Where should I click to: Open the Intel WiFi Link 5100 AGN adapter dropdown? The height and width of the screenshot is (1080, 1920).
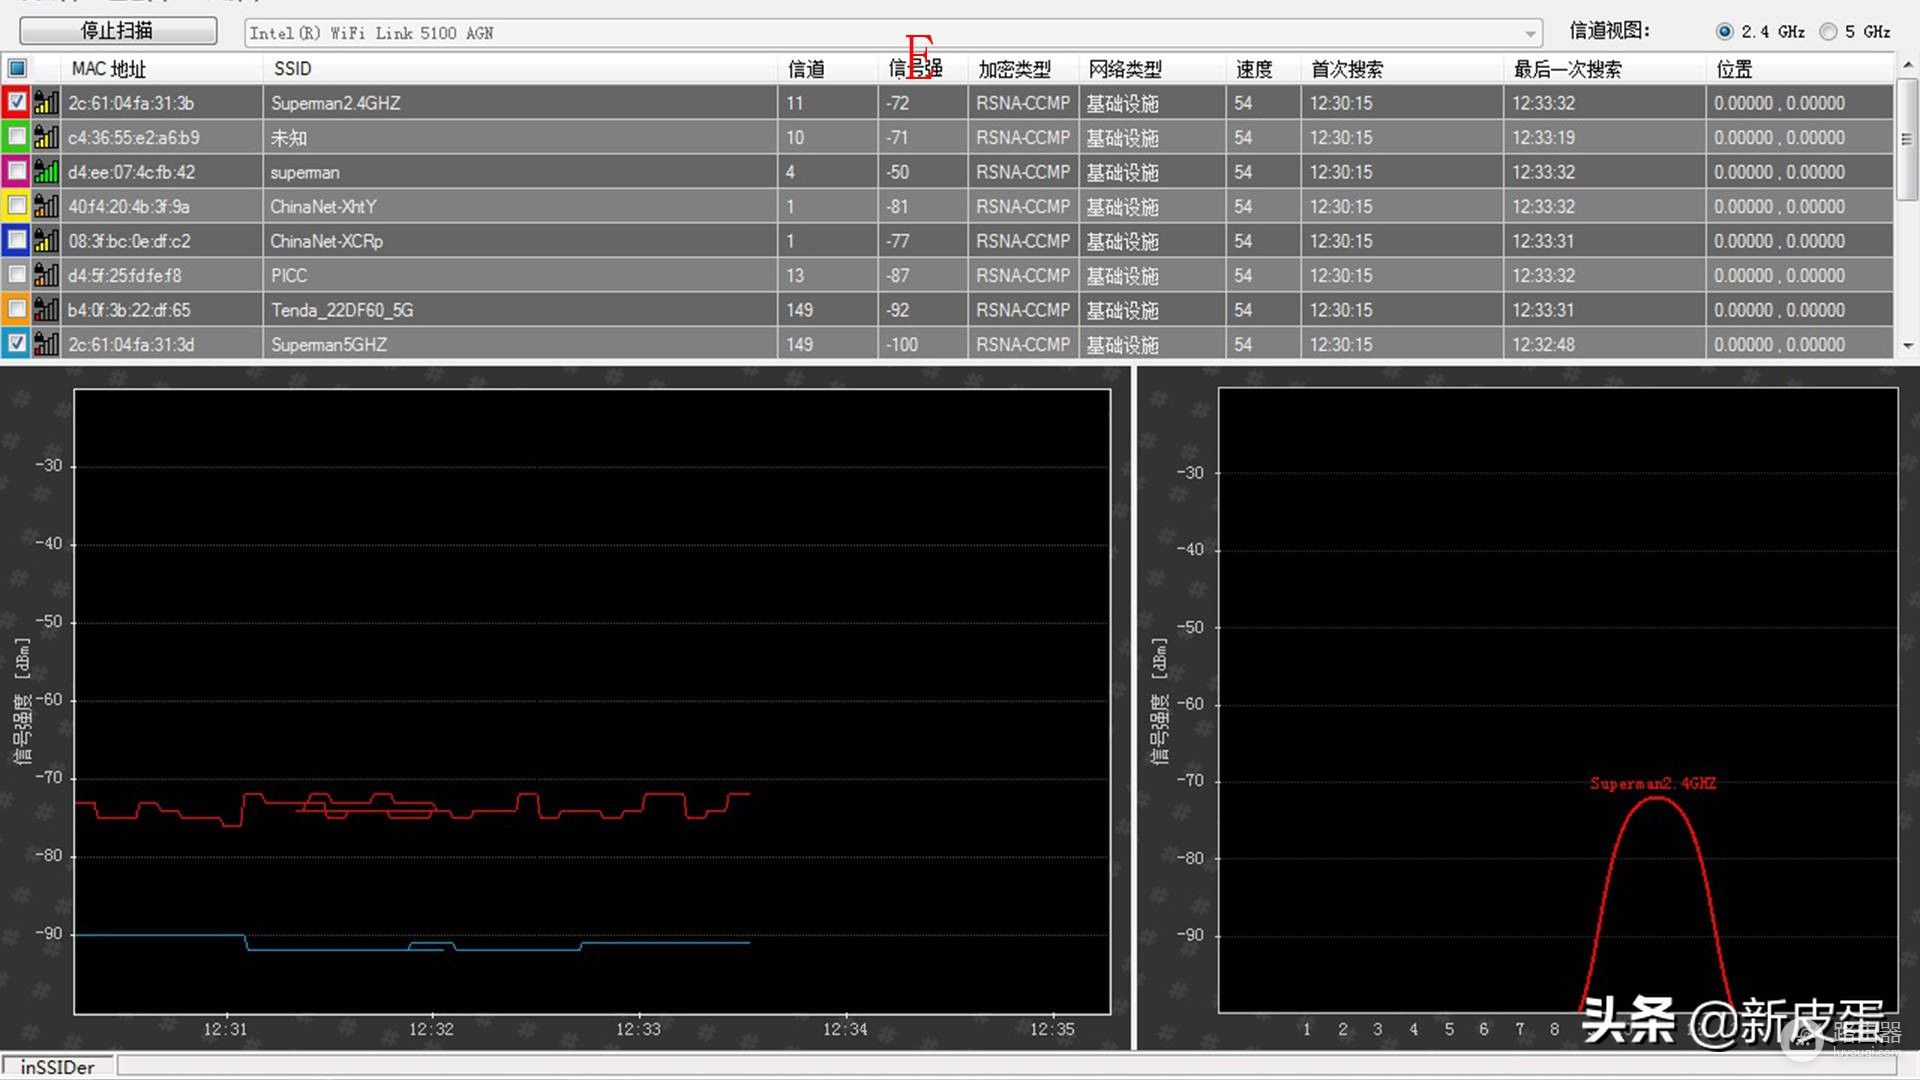tap(893, 33)
